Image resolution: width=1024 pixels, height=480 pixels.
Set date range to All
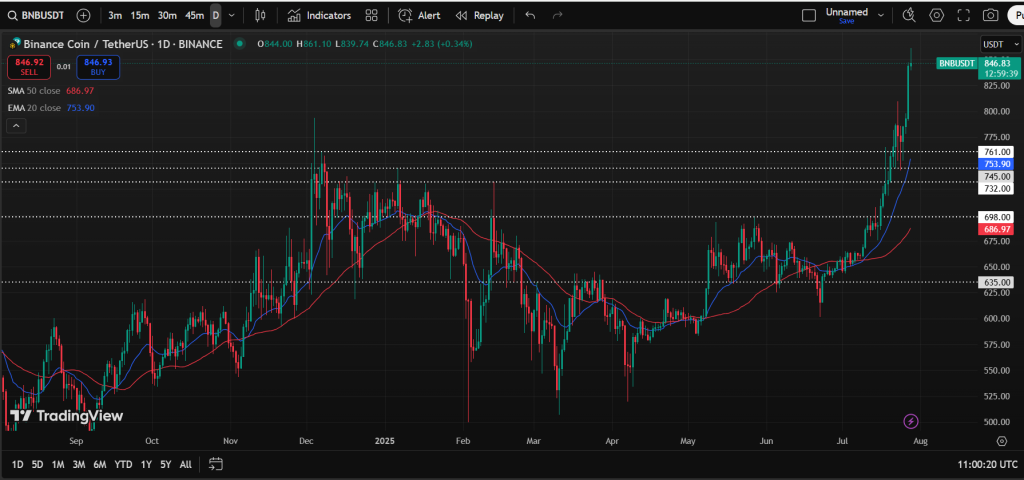[x=185, y=464]
